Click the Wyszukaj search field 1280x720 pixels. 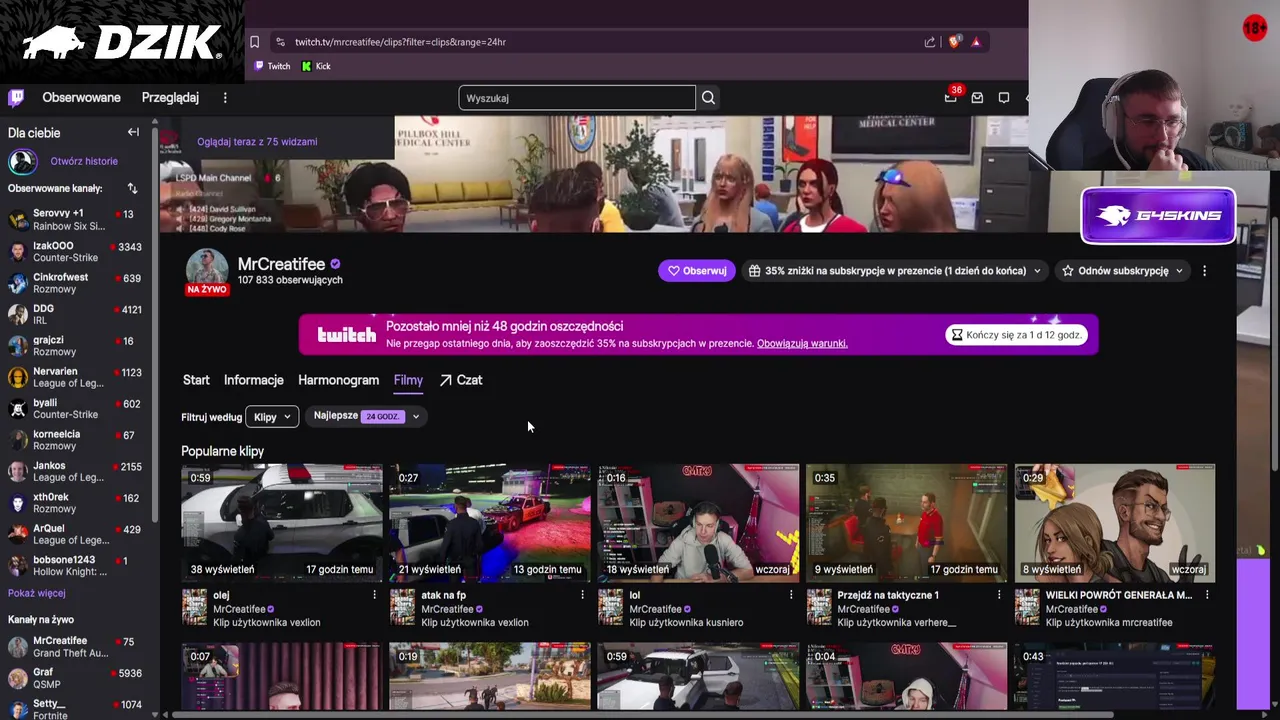[577, 98]
